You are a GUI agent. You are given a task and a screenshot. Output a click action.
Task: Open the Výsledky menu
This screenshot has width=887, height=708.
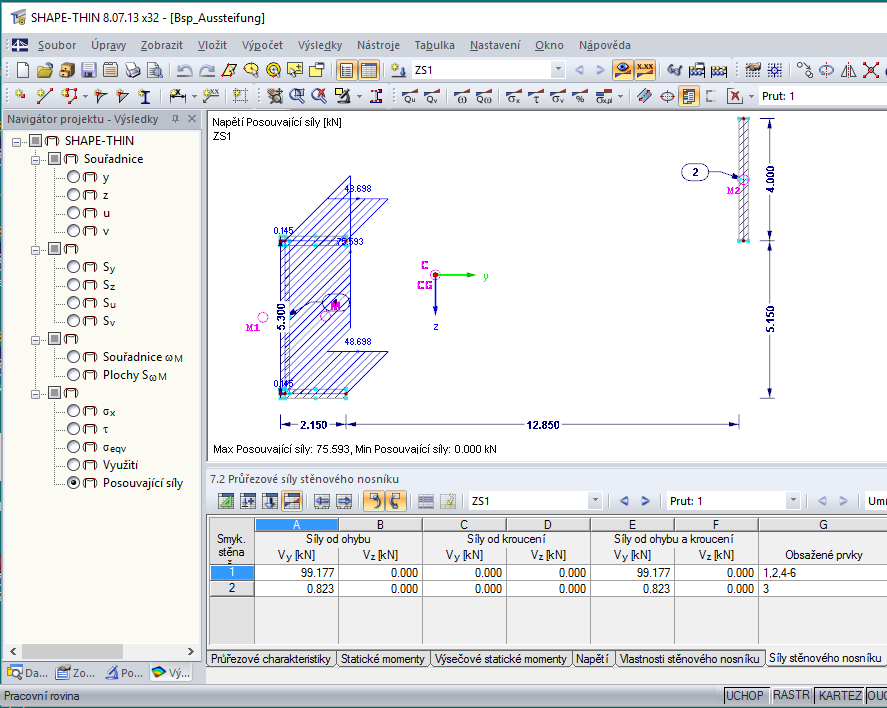click(x=320, y=45)
